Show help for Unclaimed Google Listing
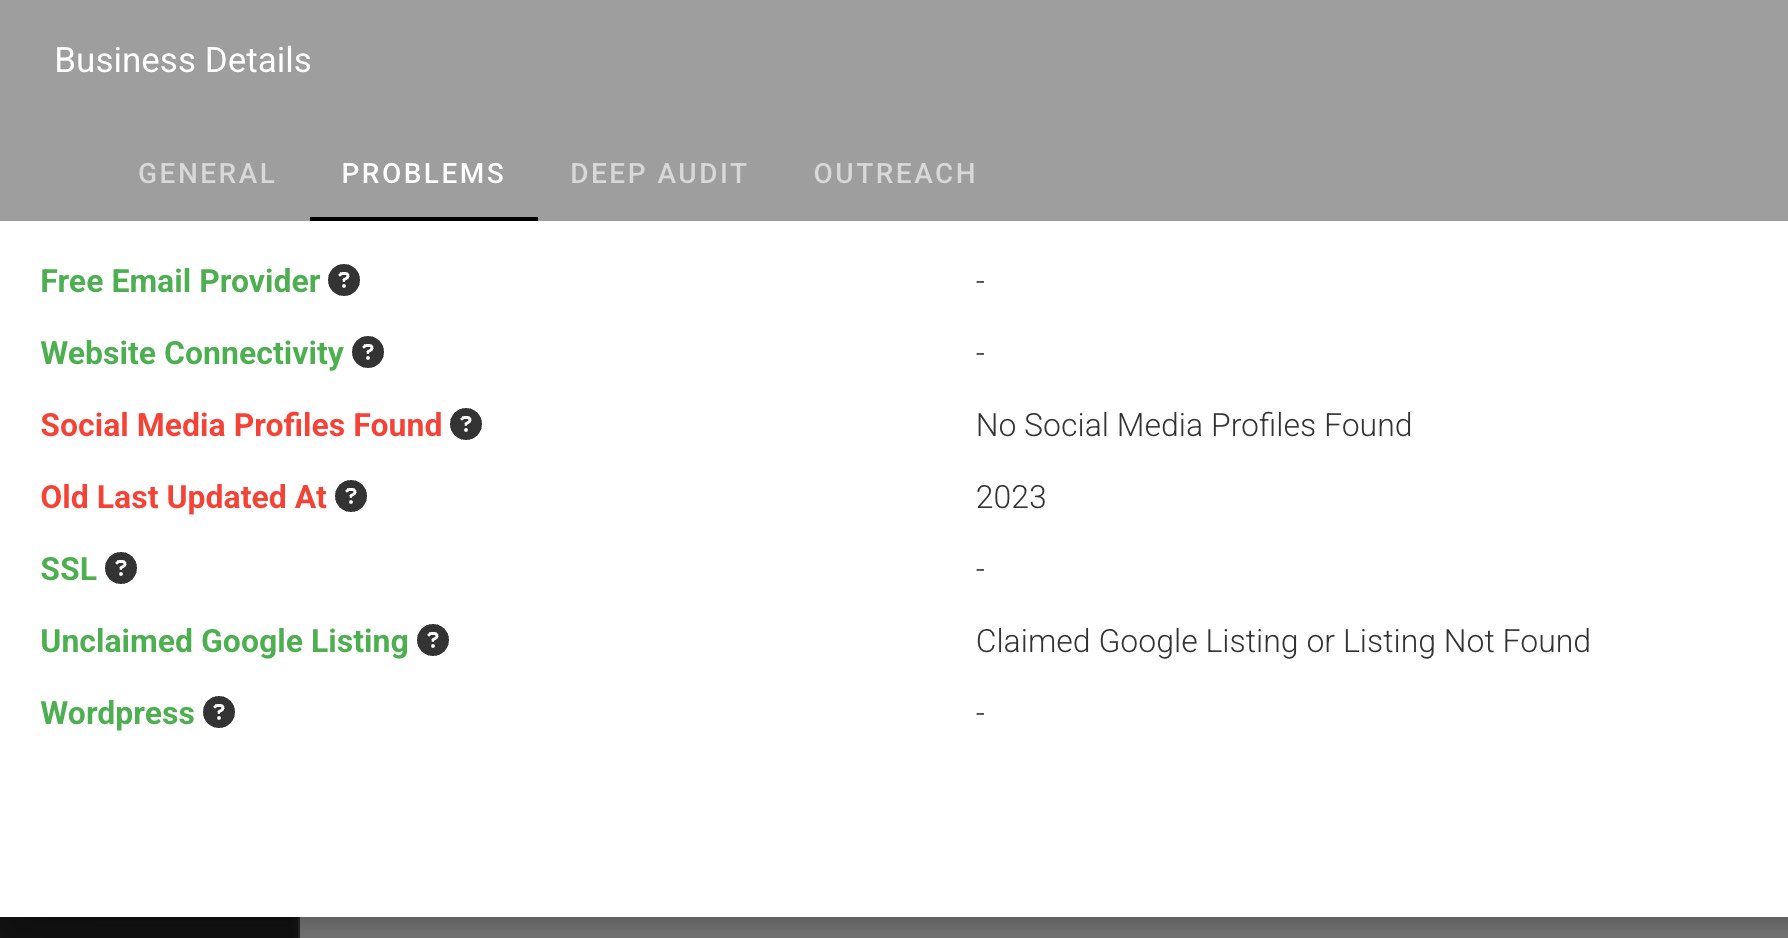The image size is (1788, 938). [x=433, y=640]
